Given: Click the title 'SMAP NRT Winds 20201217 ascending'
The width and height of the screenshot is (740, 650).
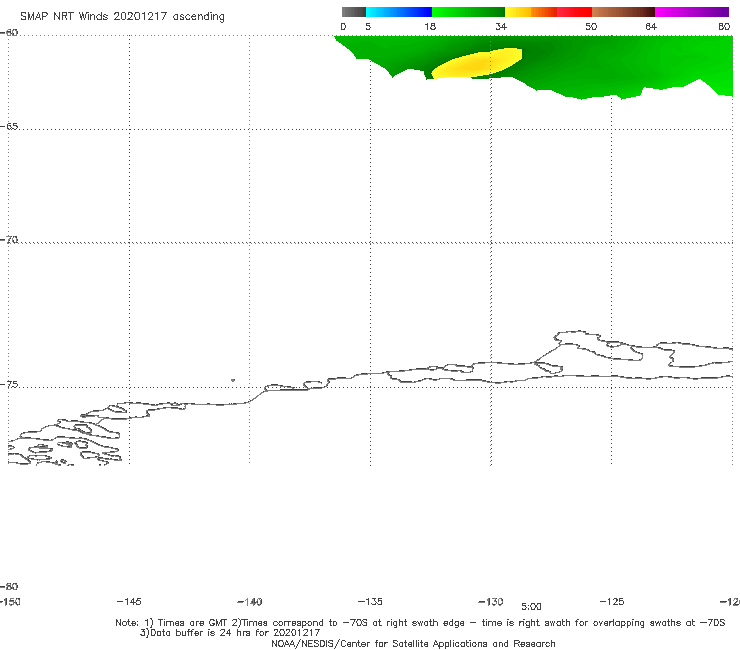Looking at the screenshot, I should tap(122, 17).
